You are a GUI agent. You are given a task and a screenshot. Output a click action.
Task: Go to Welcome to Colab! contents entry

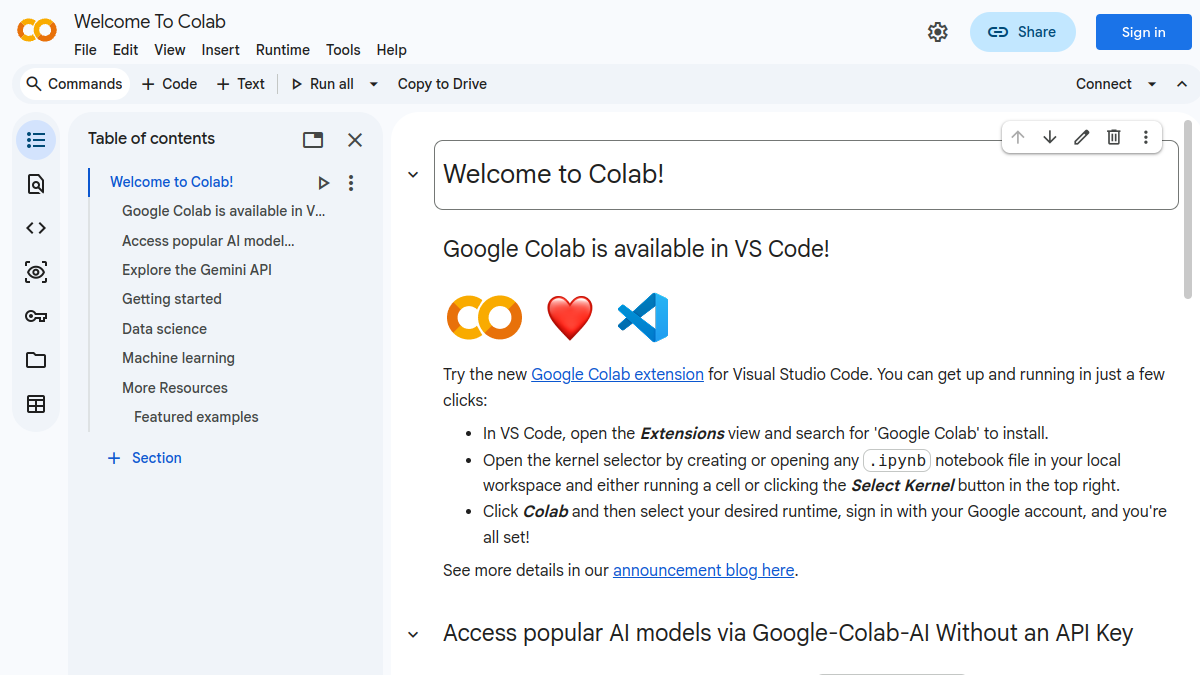coord(171,182)
